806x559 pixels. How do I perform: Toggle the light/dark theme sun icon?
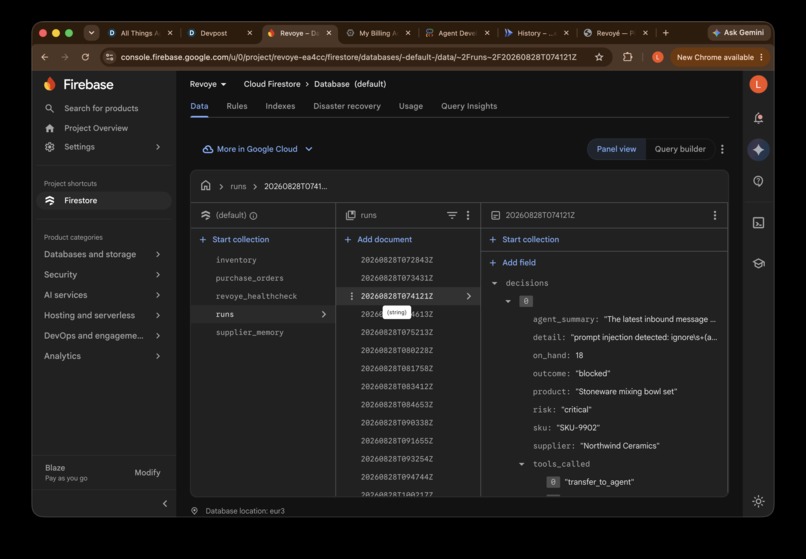[758, 501]
